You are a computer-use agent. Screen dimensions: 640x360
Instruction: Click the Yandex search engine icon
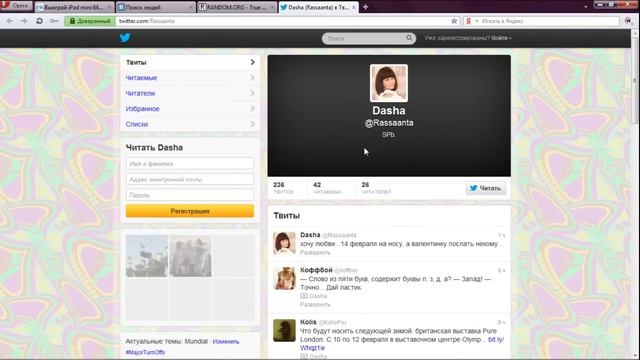point(469,21)
